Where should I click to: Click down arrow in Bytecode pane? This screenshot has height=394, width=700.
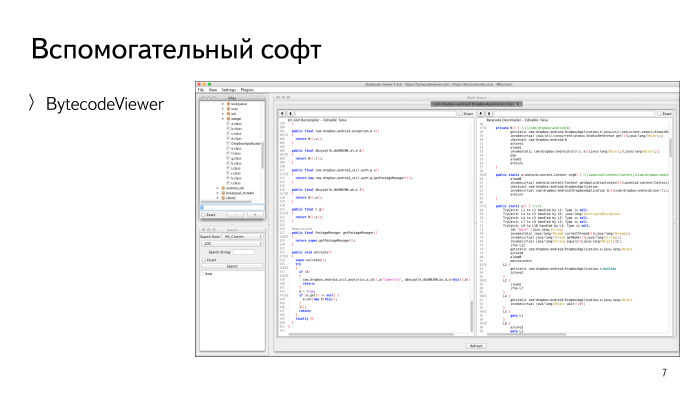(489, 113)
